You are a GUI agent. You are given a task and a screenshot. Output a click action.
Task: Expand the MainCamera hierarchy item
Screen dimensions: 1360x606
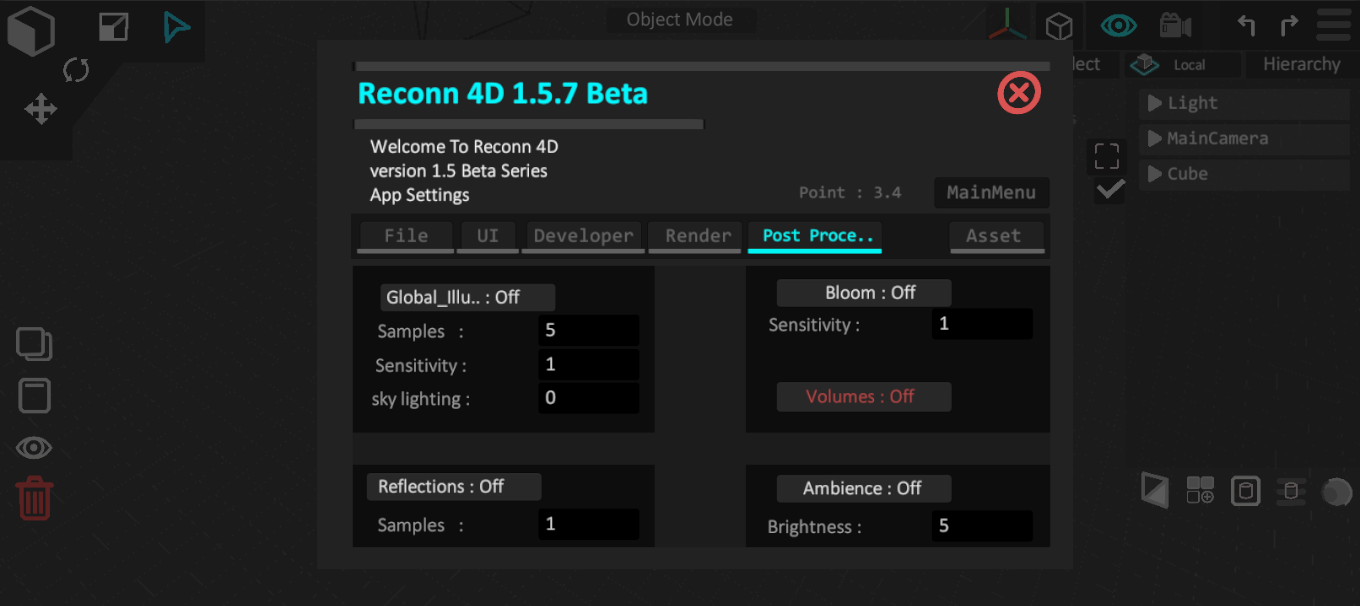pyautogui.click(x=1155, y=138)
